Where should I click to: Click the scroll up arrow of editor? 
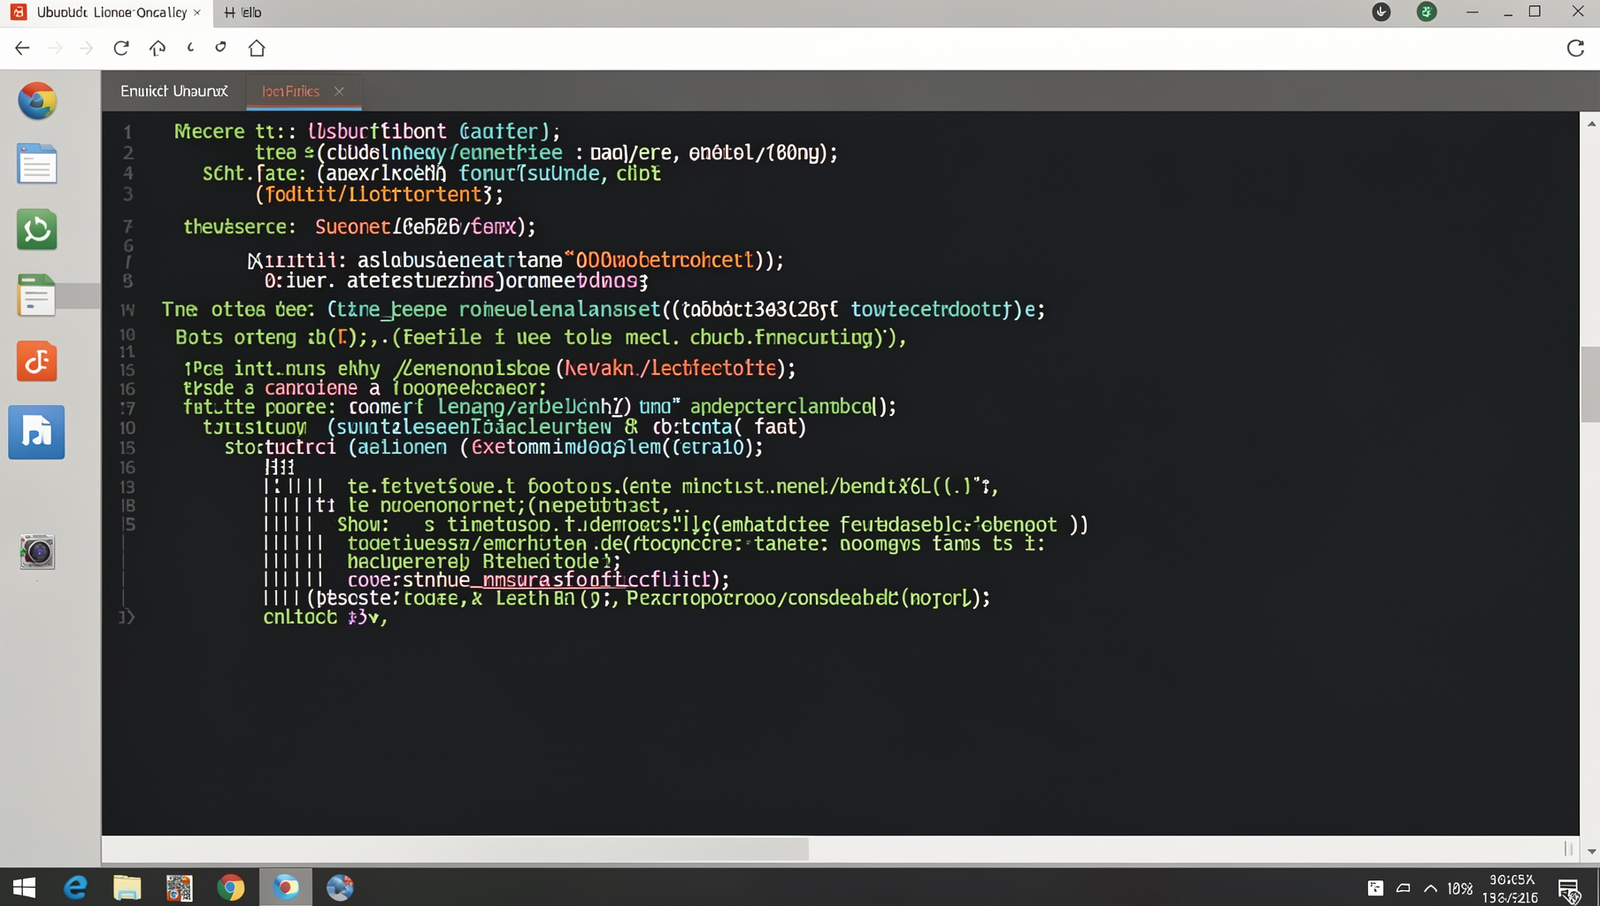[x=1591, y=124]
